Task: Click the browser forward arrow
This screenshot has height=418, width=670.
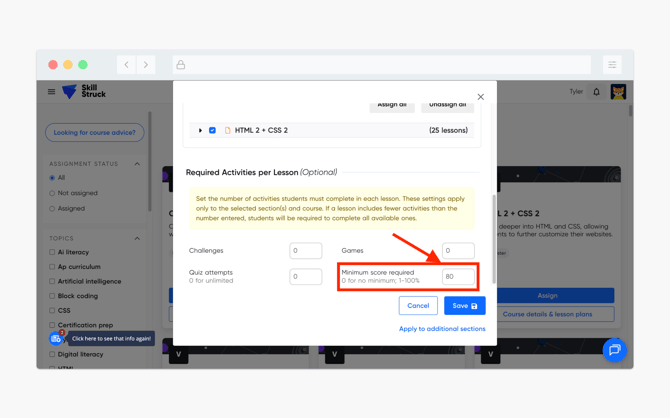Action: [146, 65]
